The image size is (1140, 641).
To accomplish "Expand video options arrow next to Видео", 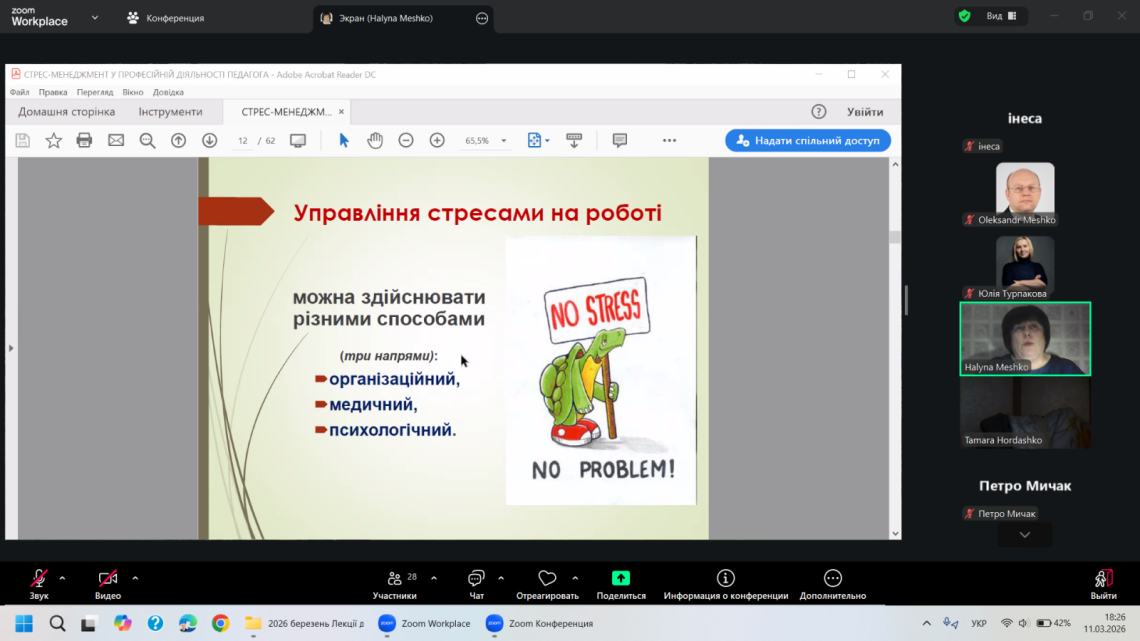I will coord(135,578).
